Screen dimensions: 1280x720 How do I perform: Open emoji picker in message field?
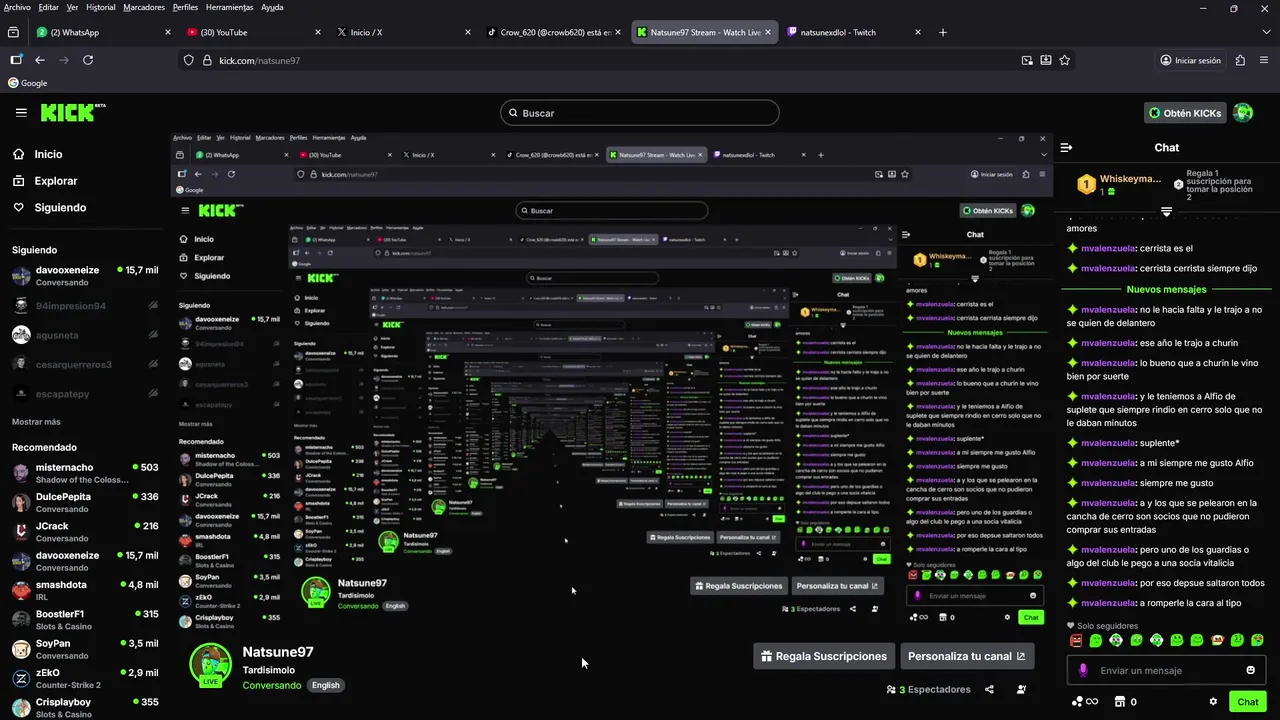1250,670
